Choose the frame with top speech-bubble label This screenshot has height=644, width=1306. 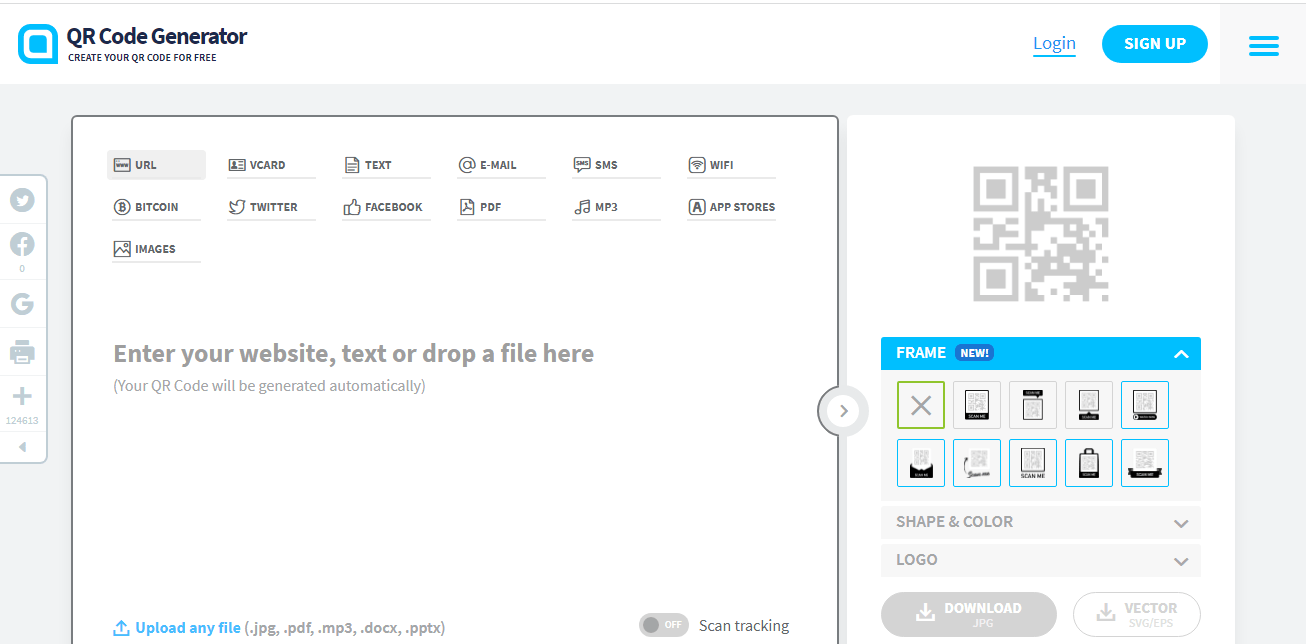point(1033,406)
